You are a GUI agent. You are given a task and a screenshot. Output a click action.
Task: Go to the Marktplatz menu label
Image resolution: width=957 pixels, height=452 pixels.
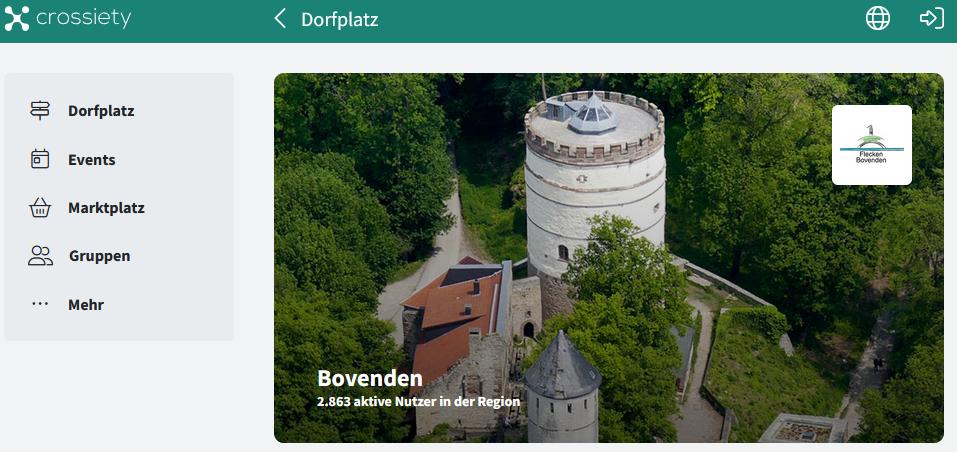(106, 208)
